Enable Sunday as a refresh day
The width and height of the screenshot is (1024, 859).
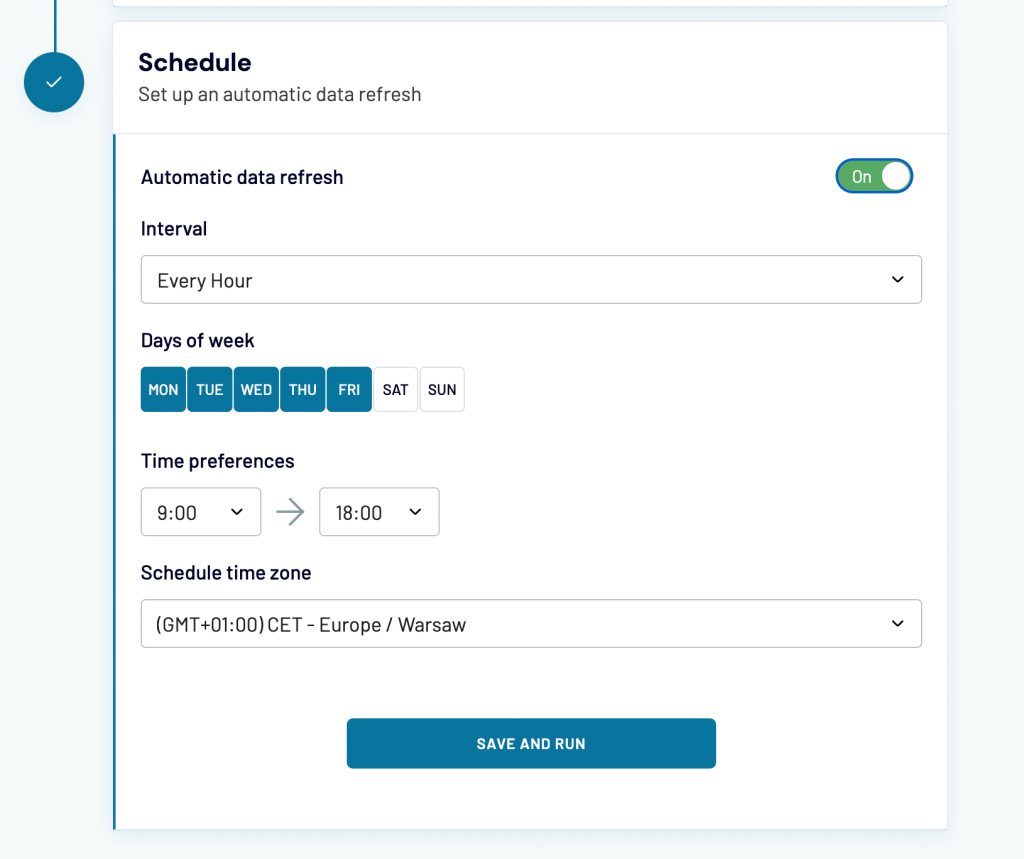[442, 389]
